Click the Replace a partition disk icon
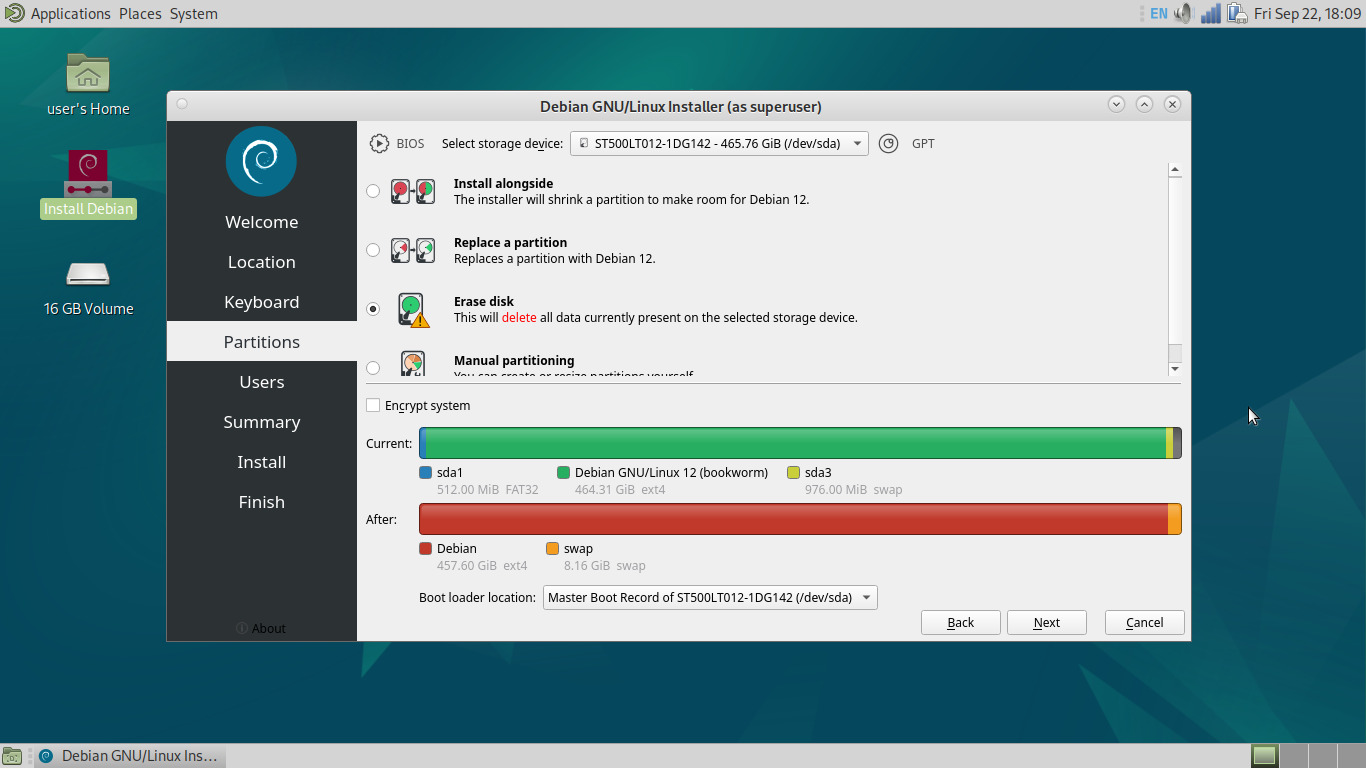 413,250
